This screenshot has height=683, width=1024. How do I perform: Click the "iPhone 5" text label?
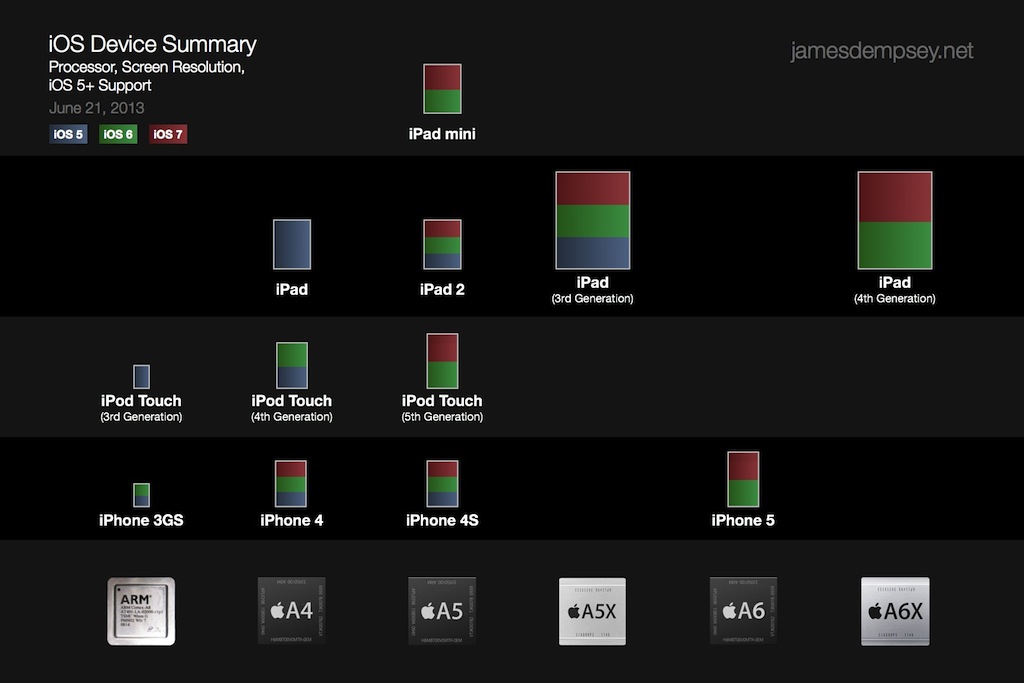(743, 520)
